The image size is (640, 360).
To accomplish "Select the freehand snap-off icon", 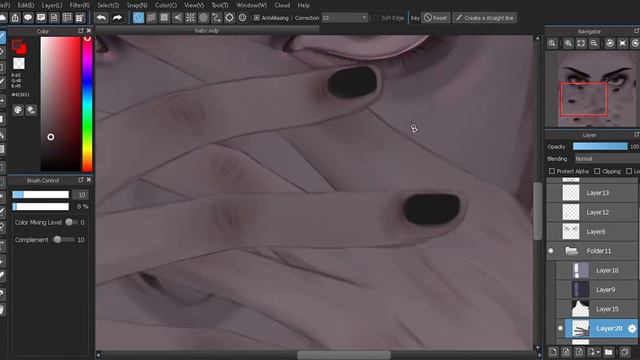I will [x=138, y=18].
